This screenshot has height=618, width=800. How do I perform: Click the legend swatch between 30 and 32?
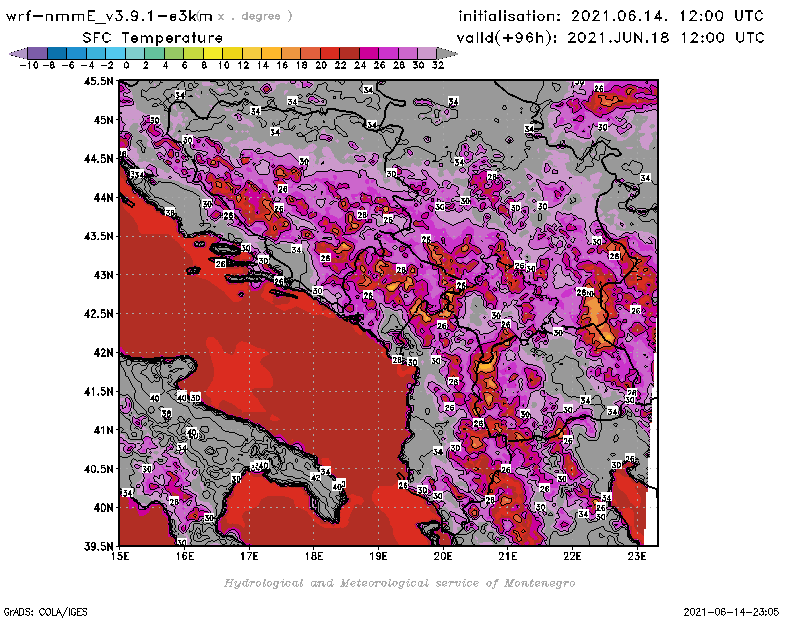click(427, 53)
